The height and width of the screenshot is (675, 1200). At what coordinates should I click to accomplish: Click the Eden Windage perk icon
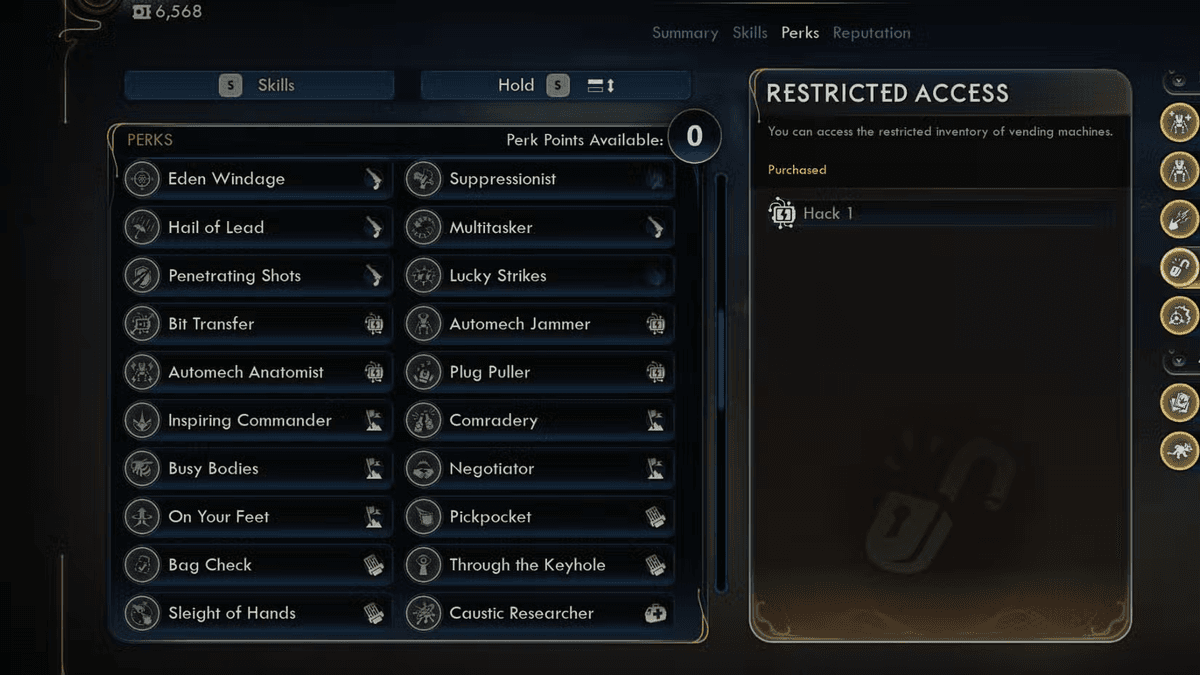point(143,180)
